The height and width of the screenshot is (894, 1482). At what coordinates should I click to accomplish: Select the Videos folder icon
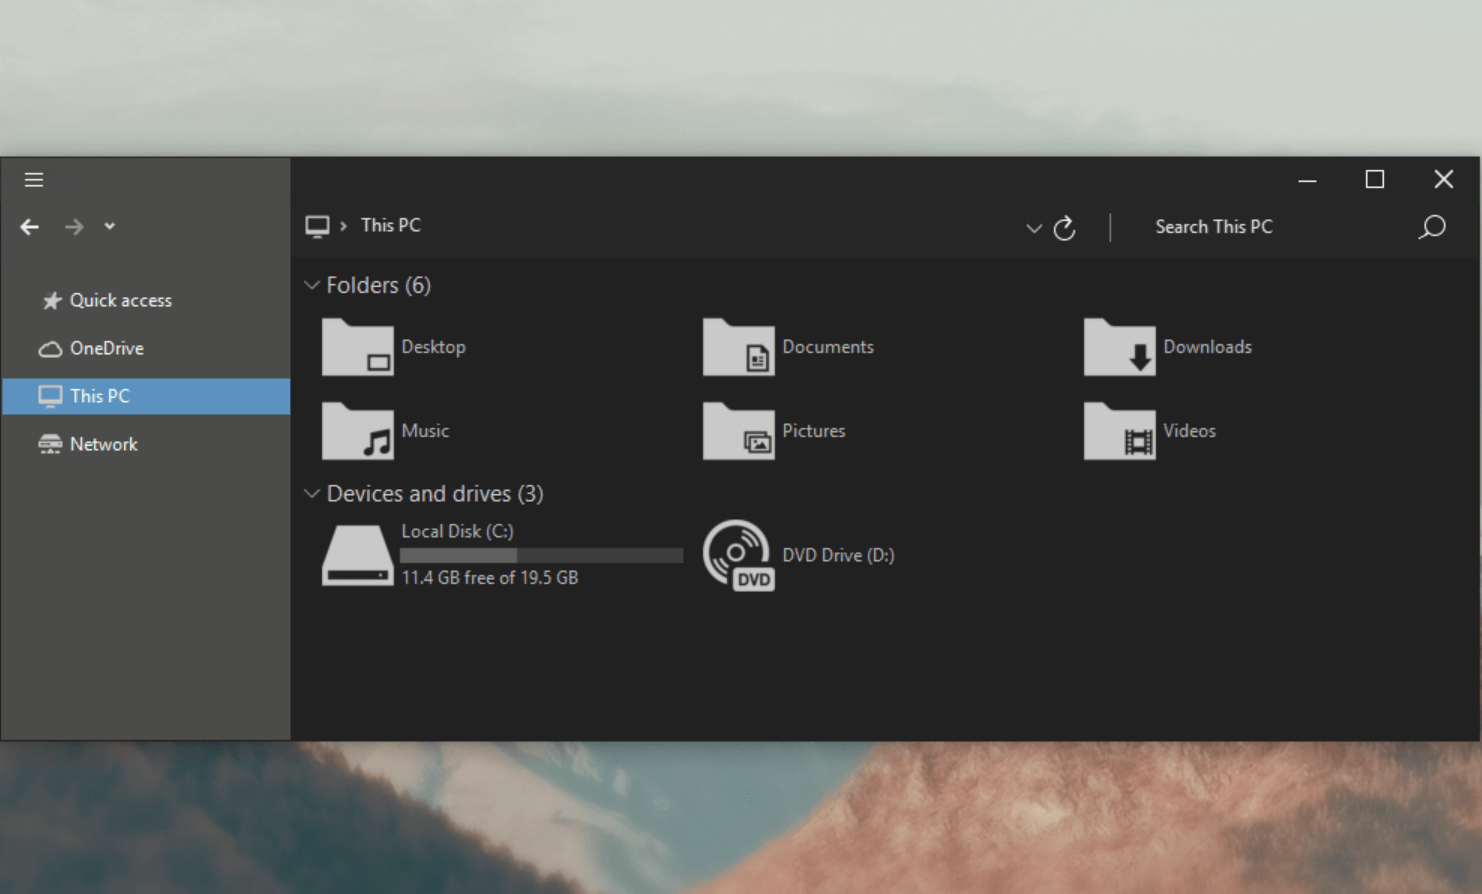click(1119, 431)
